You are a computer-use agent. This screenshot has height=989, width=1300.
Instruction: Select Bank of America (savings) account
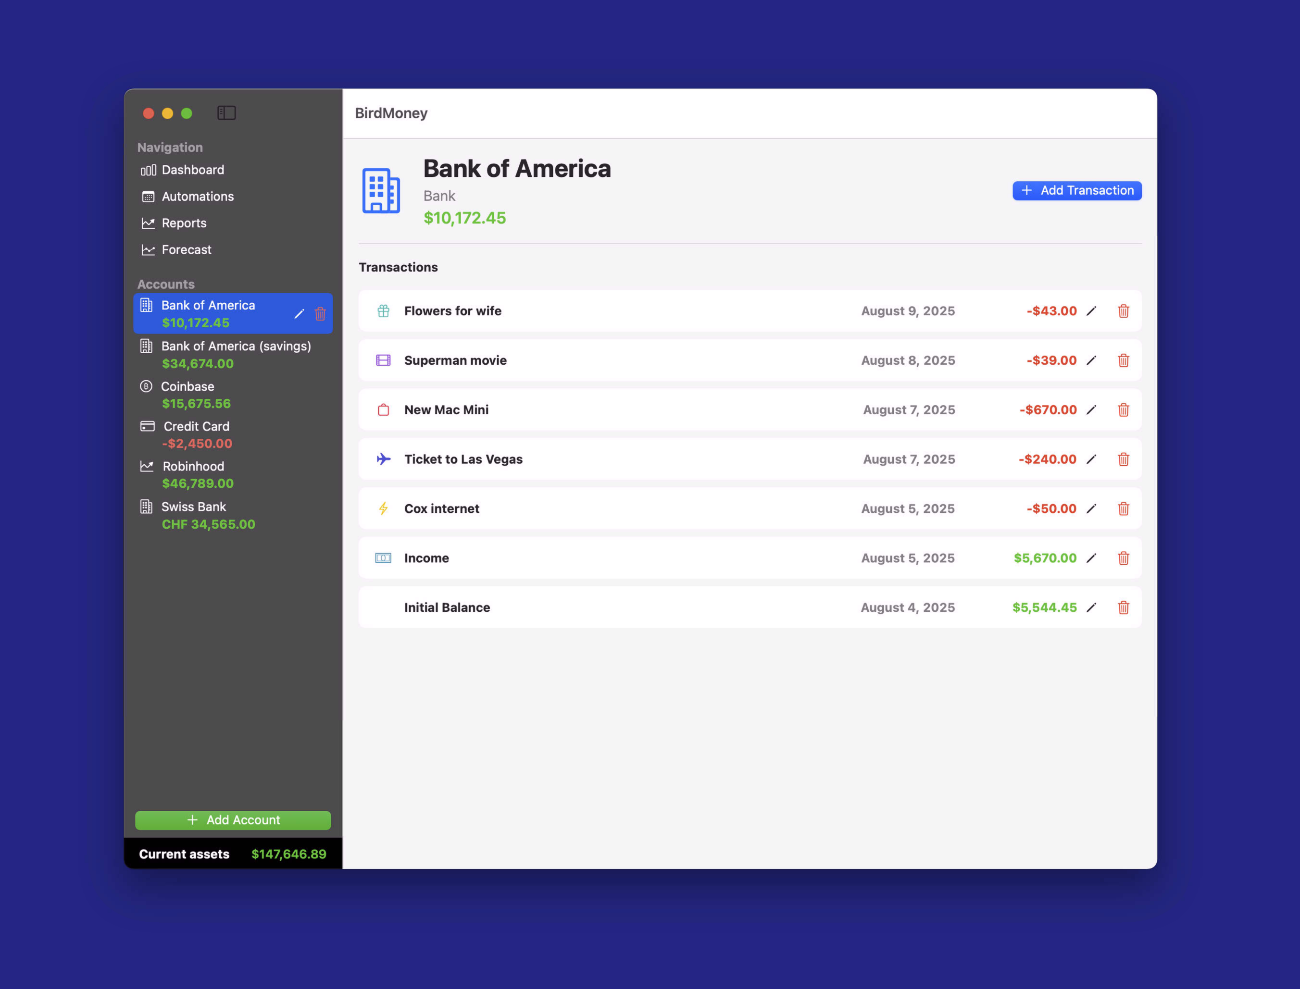(x=233, y=354)
